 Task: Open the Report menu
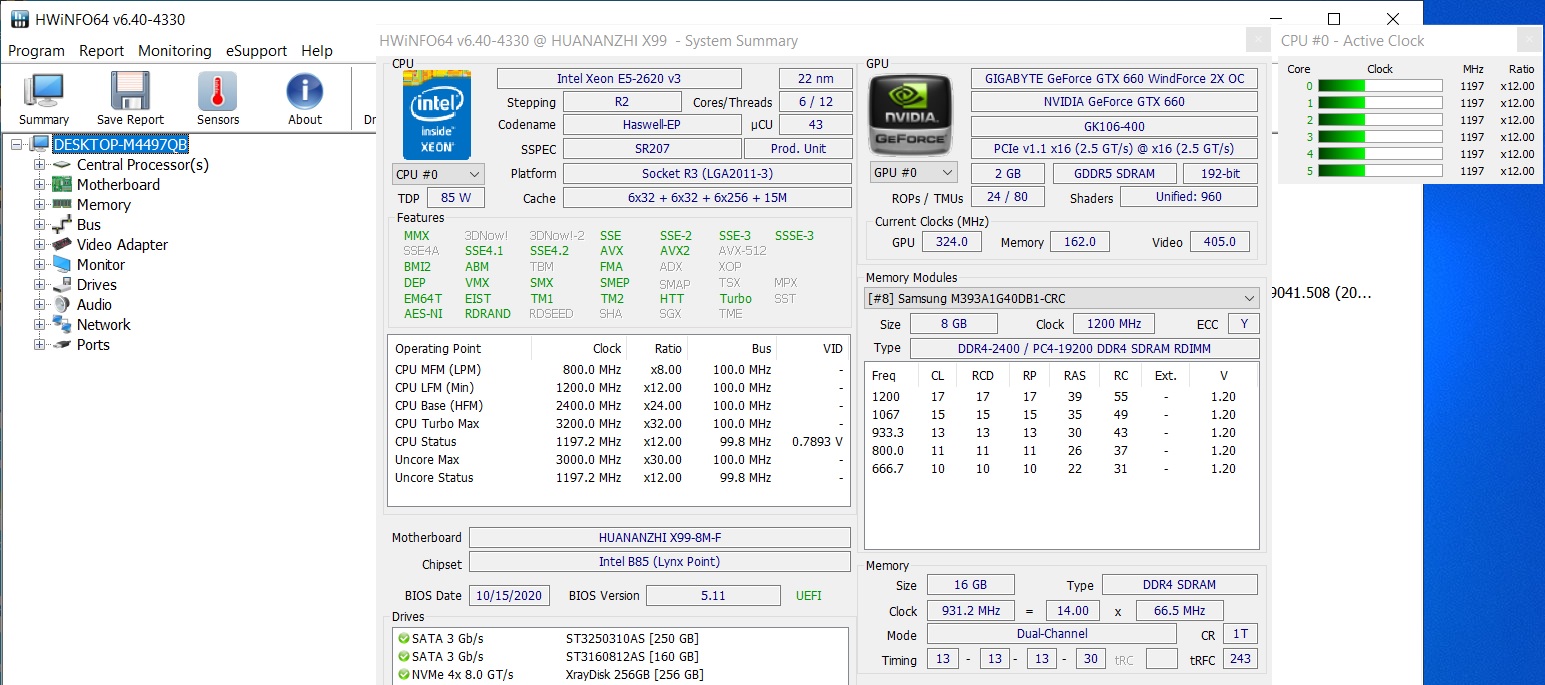(x=101, y=51)
